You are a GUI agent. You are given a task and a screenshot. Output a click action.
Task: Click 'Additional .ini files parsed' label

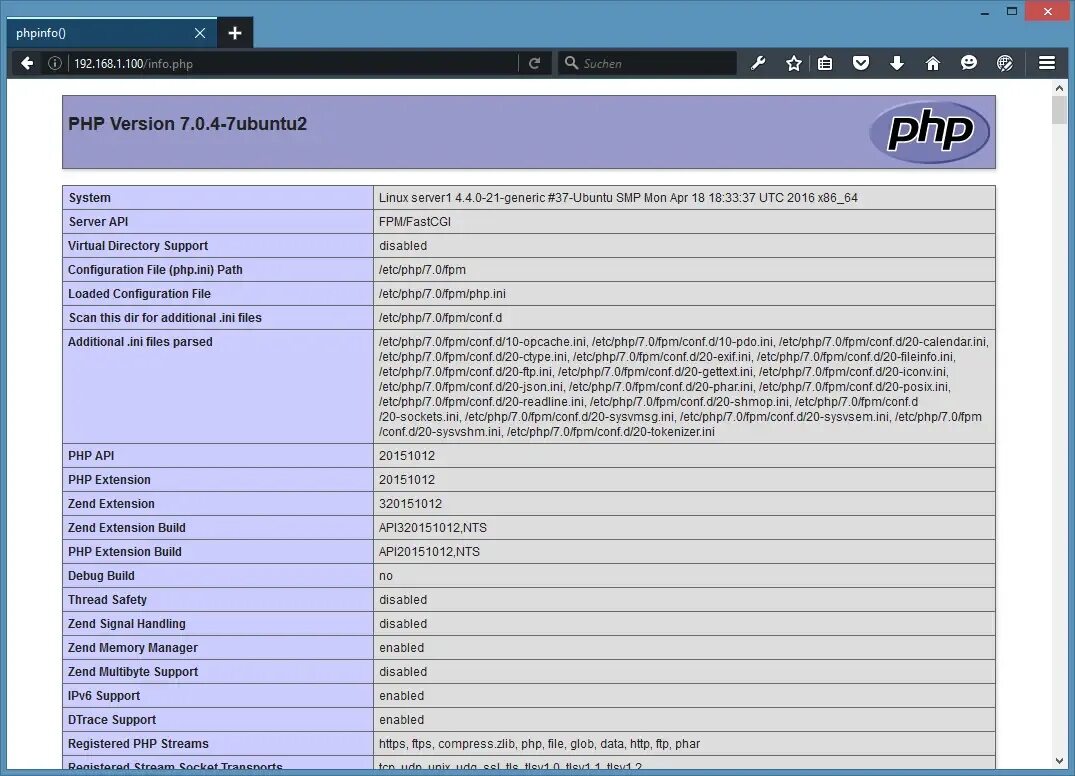[x=140, y=341]
